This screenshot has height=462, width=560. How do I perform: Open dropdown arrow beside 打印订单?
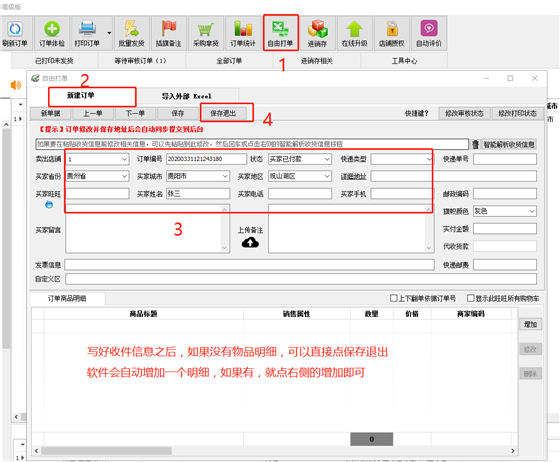point(109,33)
